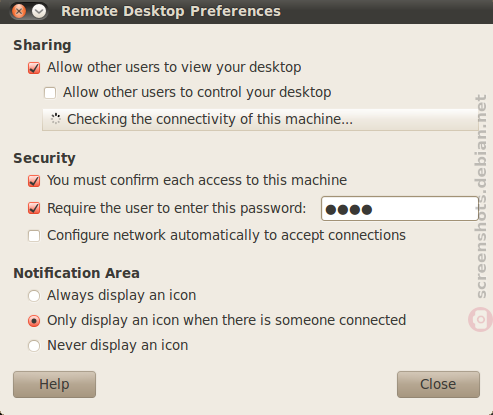Screen dimensions: 493x415
Task: Click the Sharing section heading
Action: coord(42,45)
